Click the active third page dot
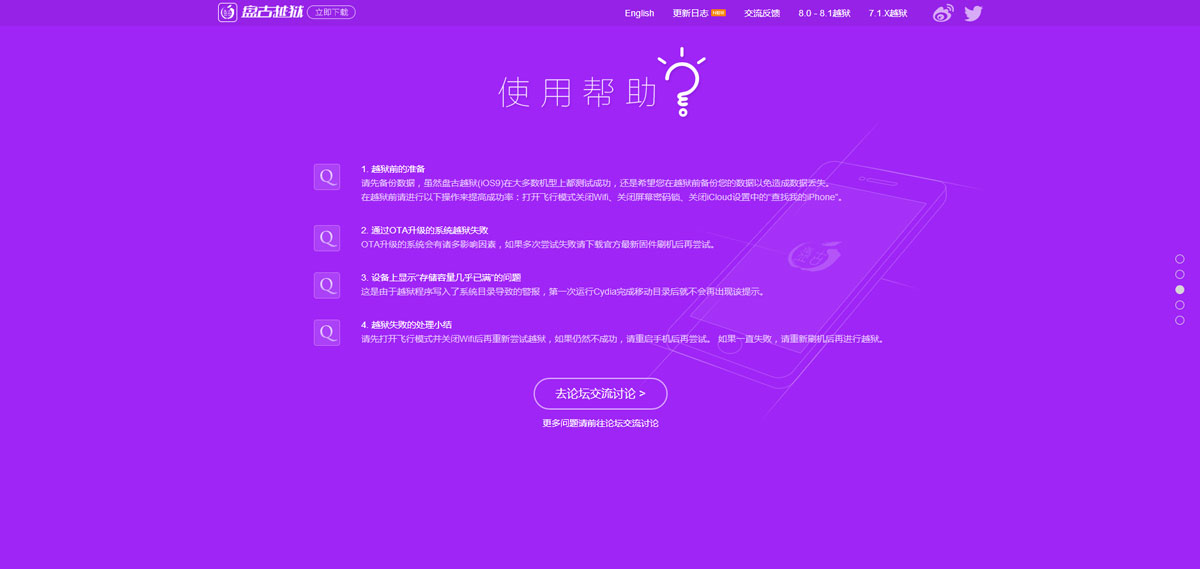Image resolution: width=1200 pixels, height=569 pixels. pos(1180,290)
